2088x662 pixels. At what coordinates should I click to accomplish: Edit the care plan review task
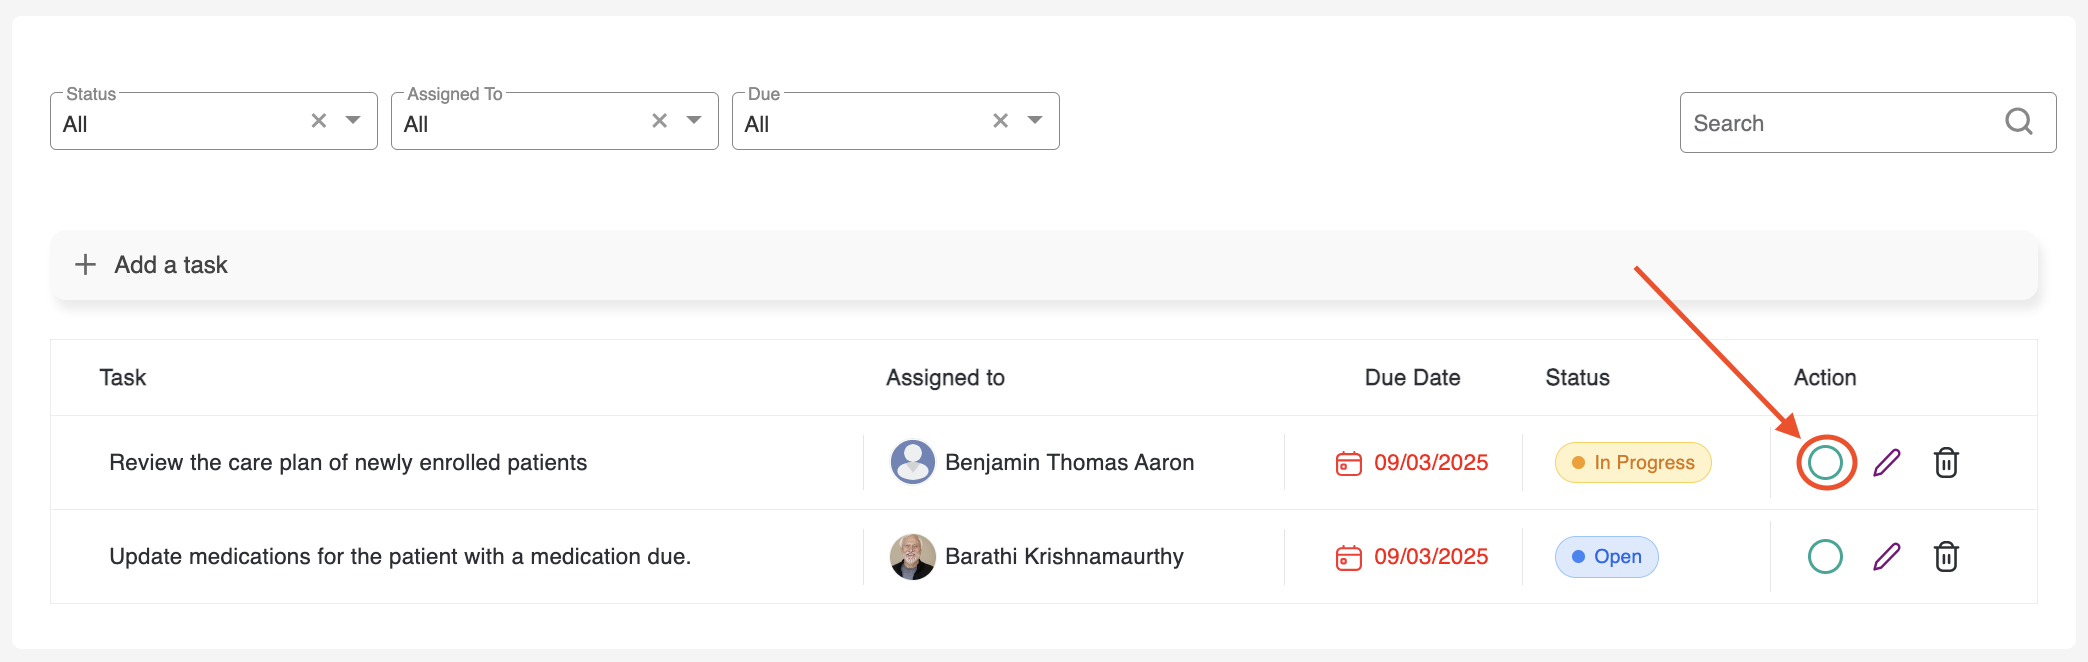pos(1886,462)
